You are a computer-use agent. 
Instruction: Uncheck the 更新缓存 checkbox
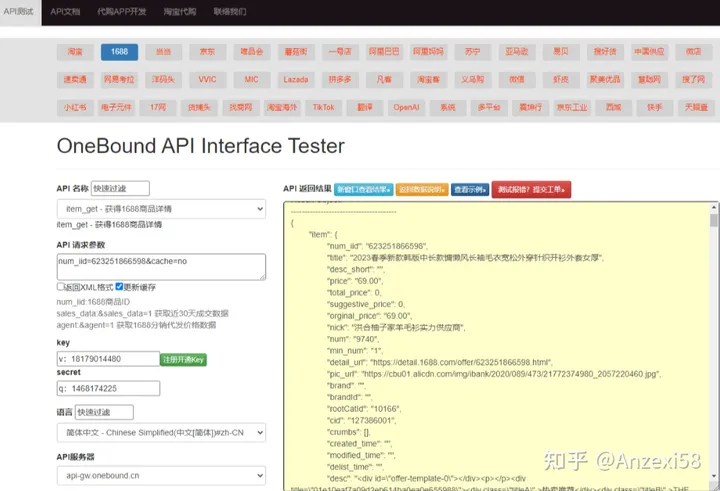[x=119, y=287]
